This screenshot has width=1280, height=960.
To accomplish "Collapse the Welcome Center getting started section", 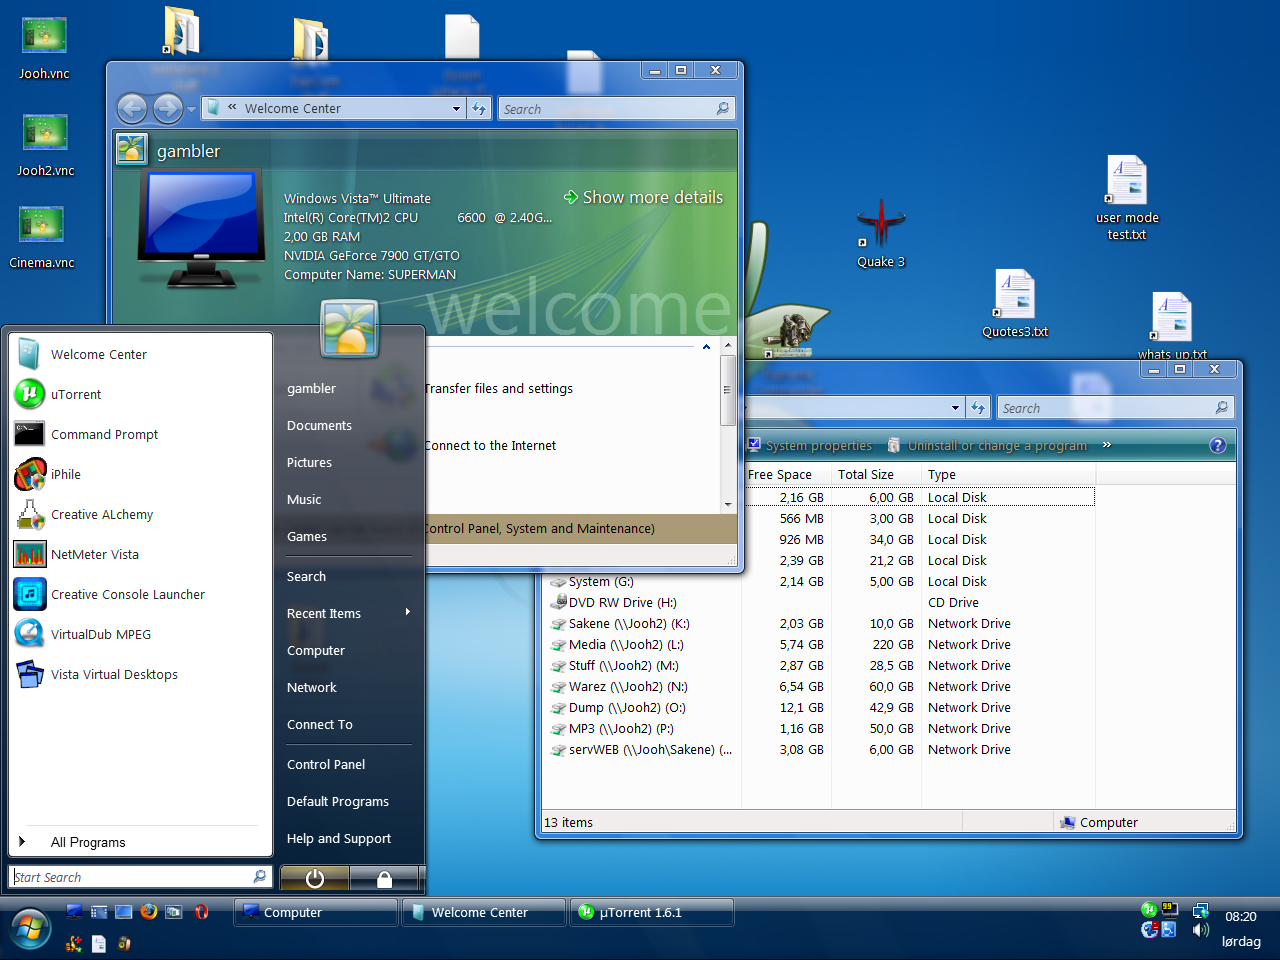I will coord(706,347).
